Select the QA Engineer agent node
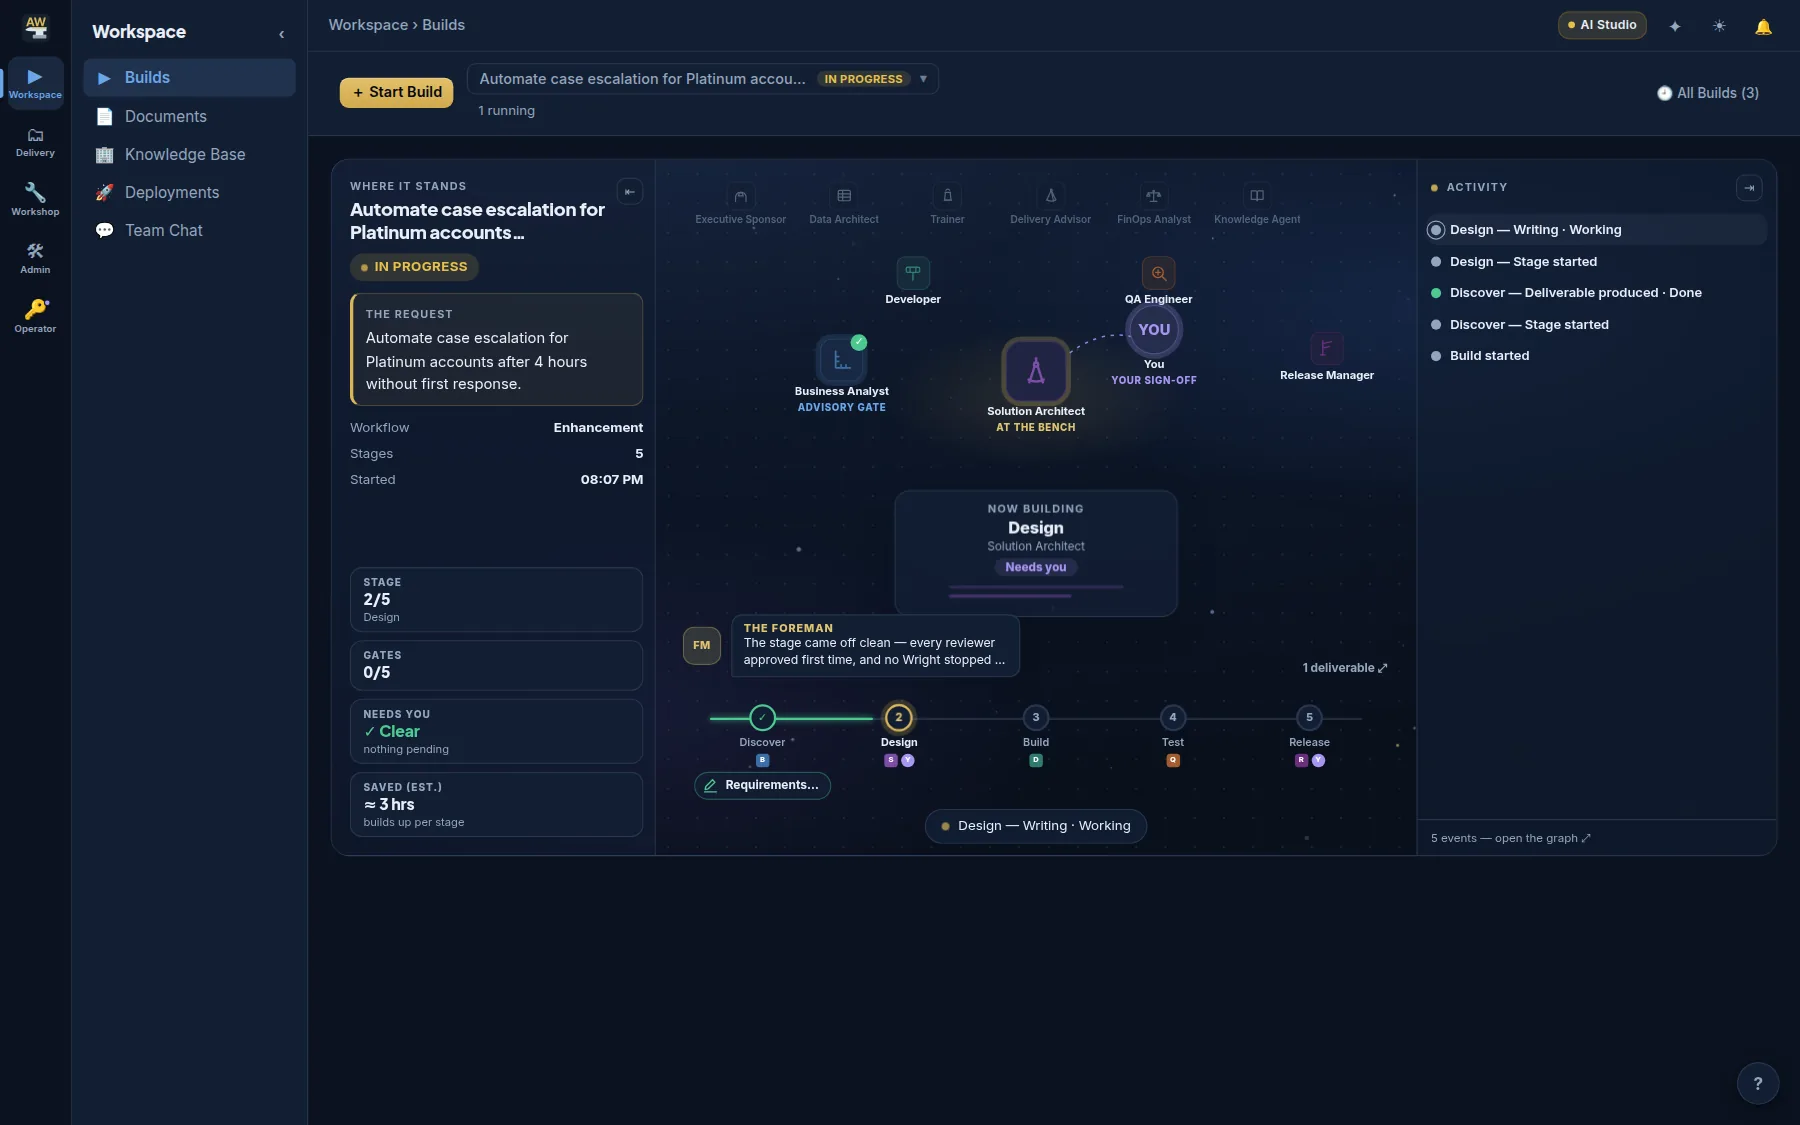 [1158, 273]
